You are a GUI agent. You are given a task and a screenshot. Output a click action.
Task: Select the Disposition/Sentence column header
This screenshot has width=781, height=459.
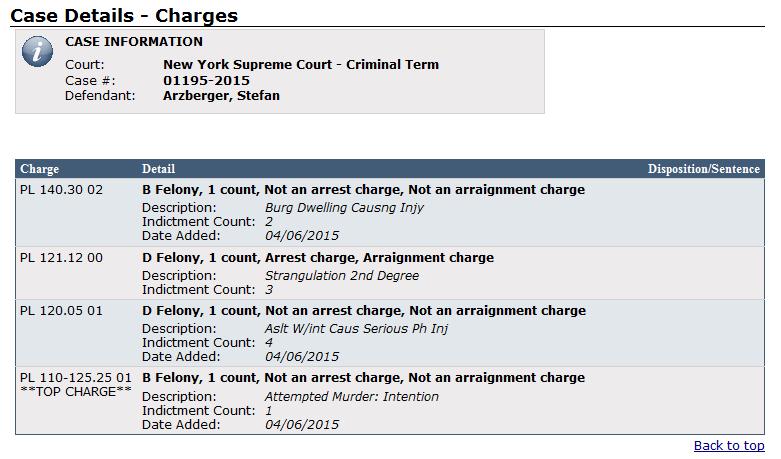[x=704, y=169]
